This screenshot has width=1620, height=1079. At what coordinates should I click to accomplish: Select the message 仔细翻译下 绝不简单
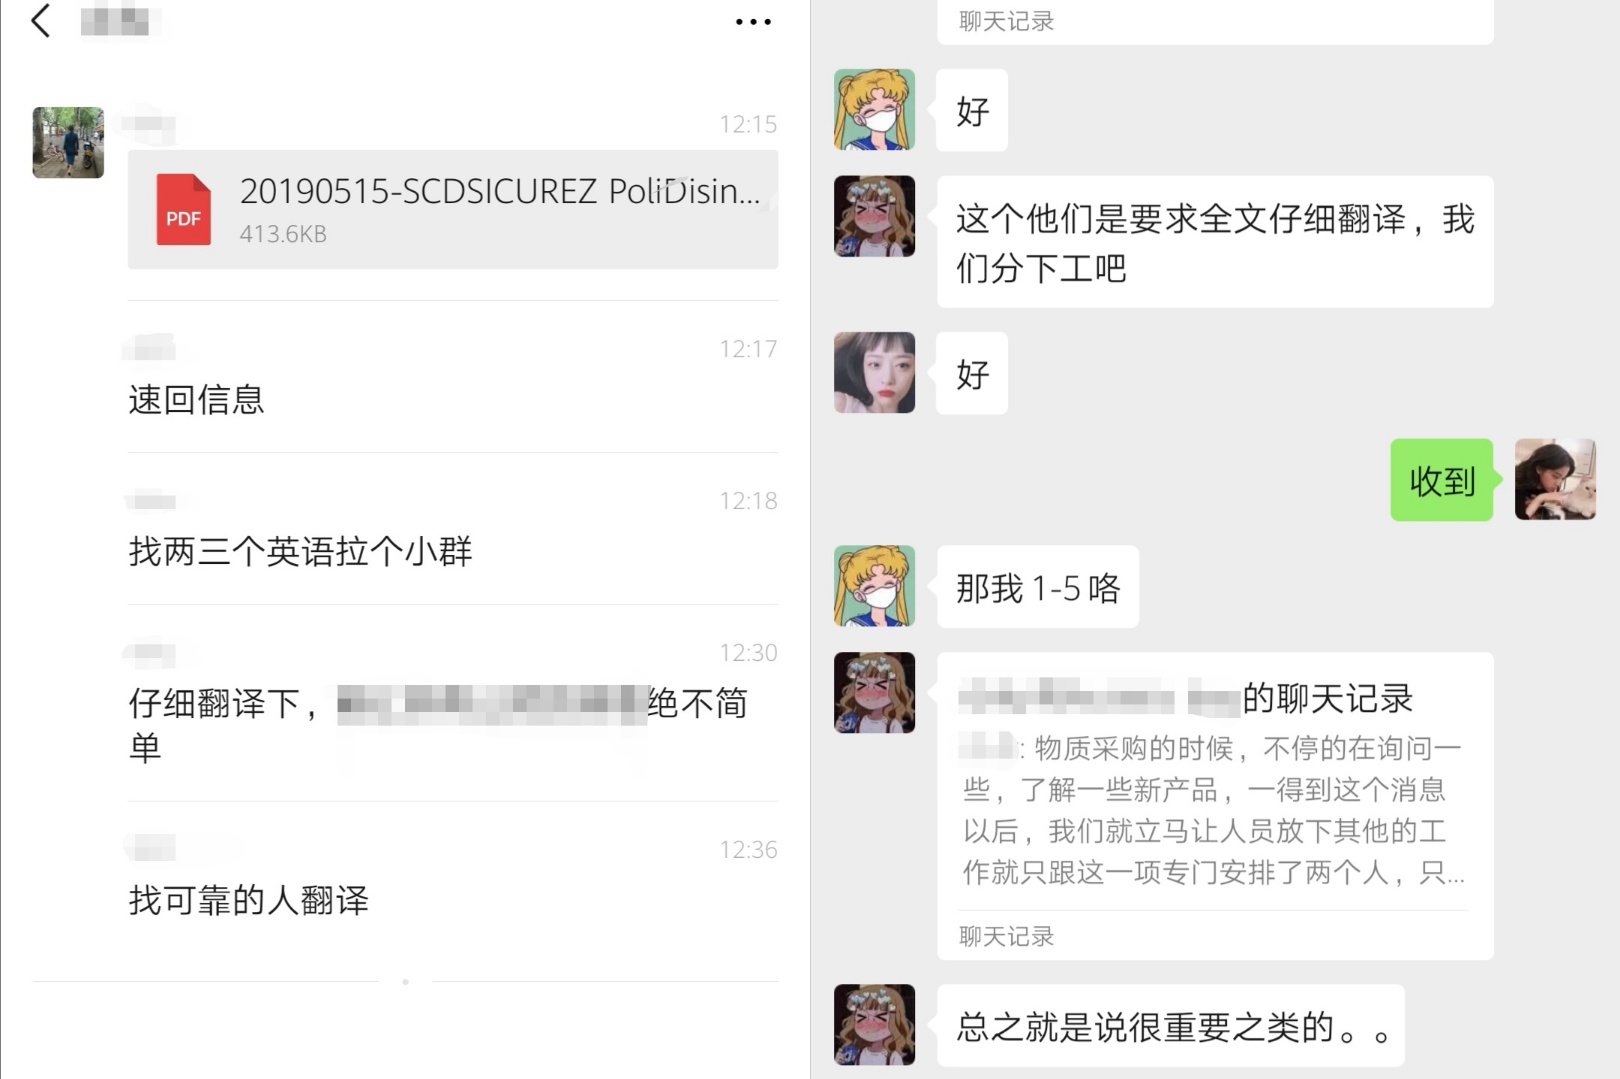[x=439, y=725]
